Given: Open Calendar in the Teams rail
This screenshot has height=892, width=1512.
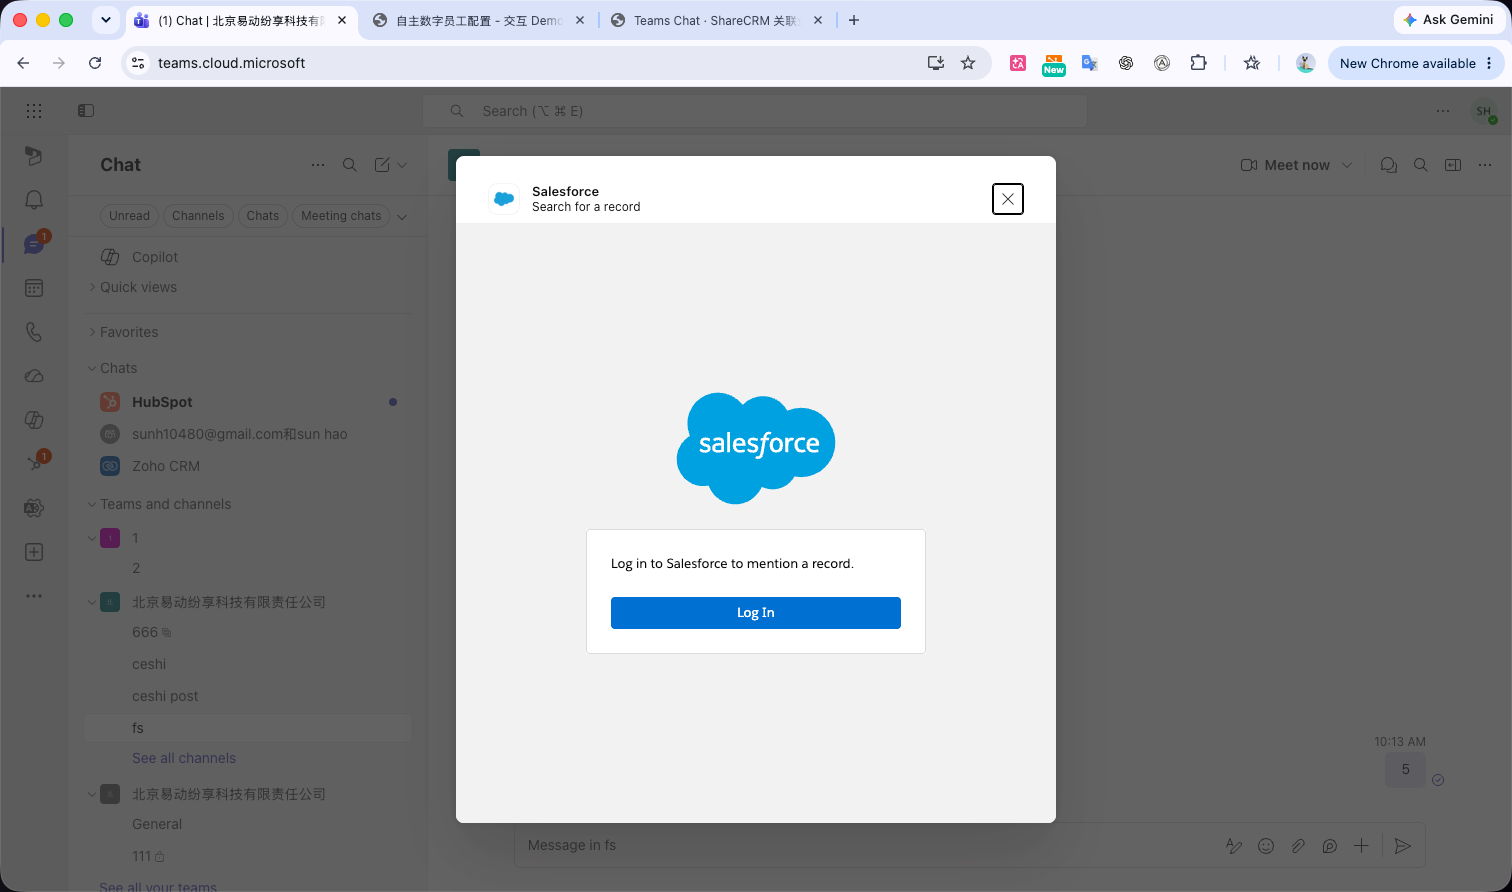Looking at the screenshot, I should pyautogui.click(x=34, y=288).
